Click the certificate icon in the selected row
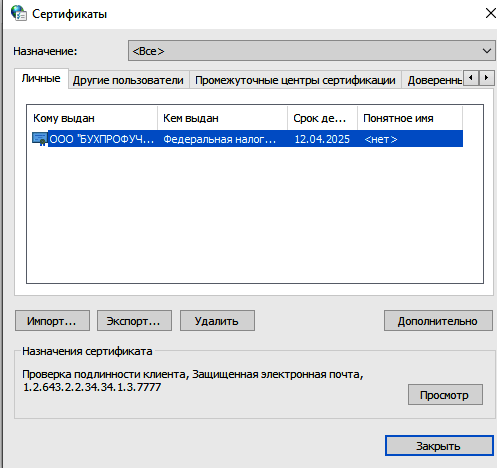 tap(39, 139)
